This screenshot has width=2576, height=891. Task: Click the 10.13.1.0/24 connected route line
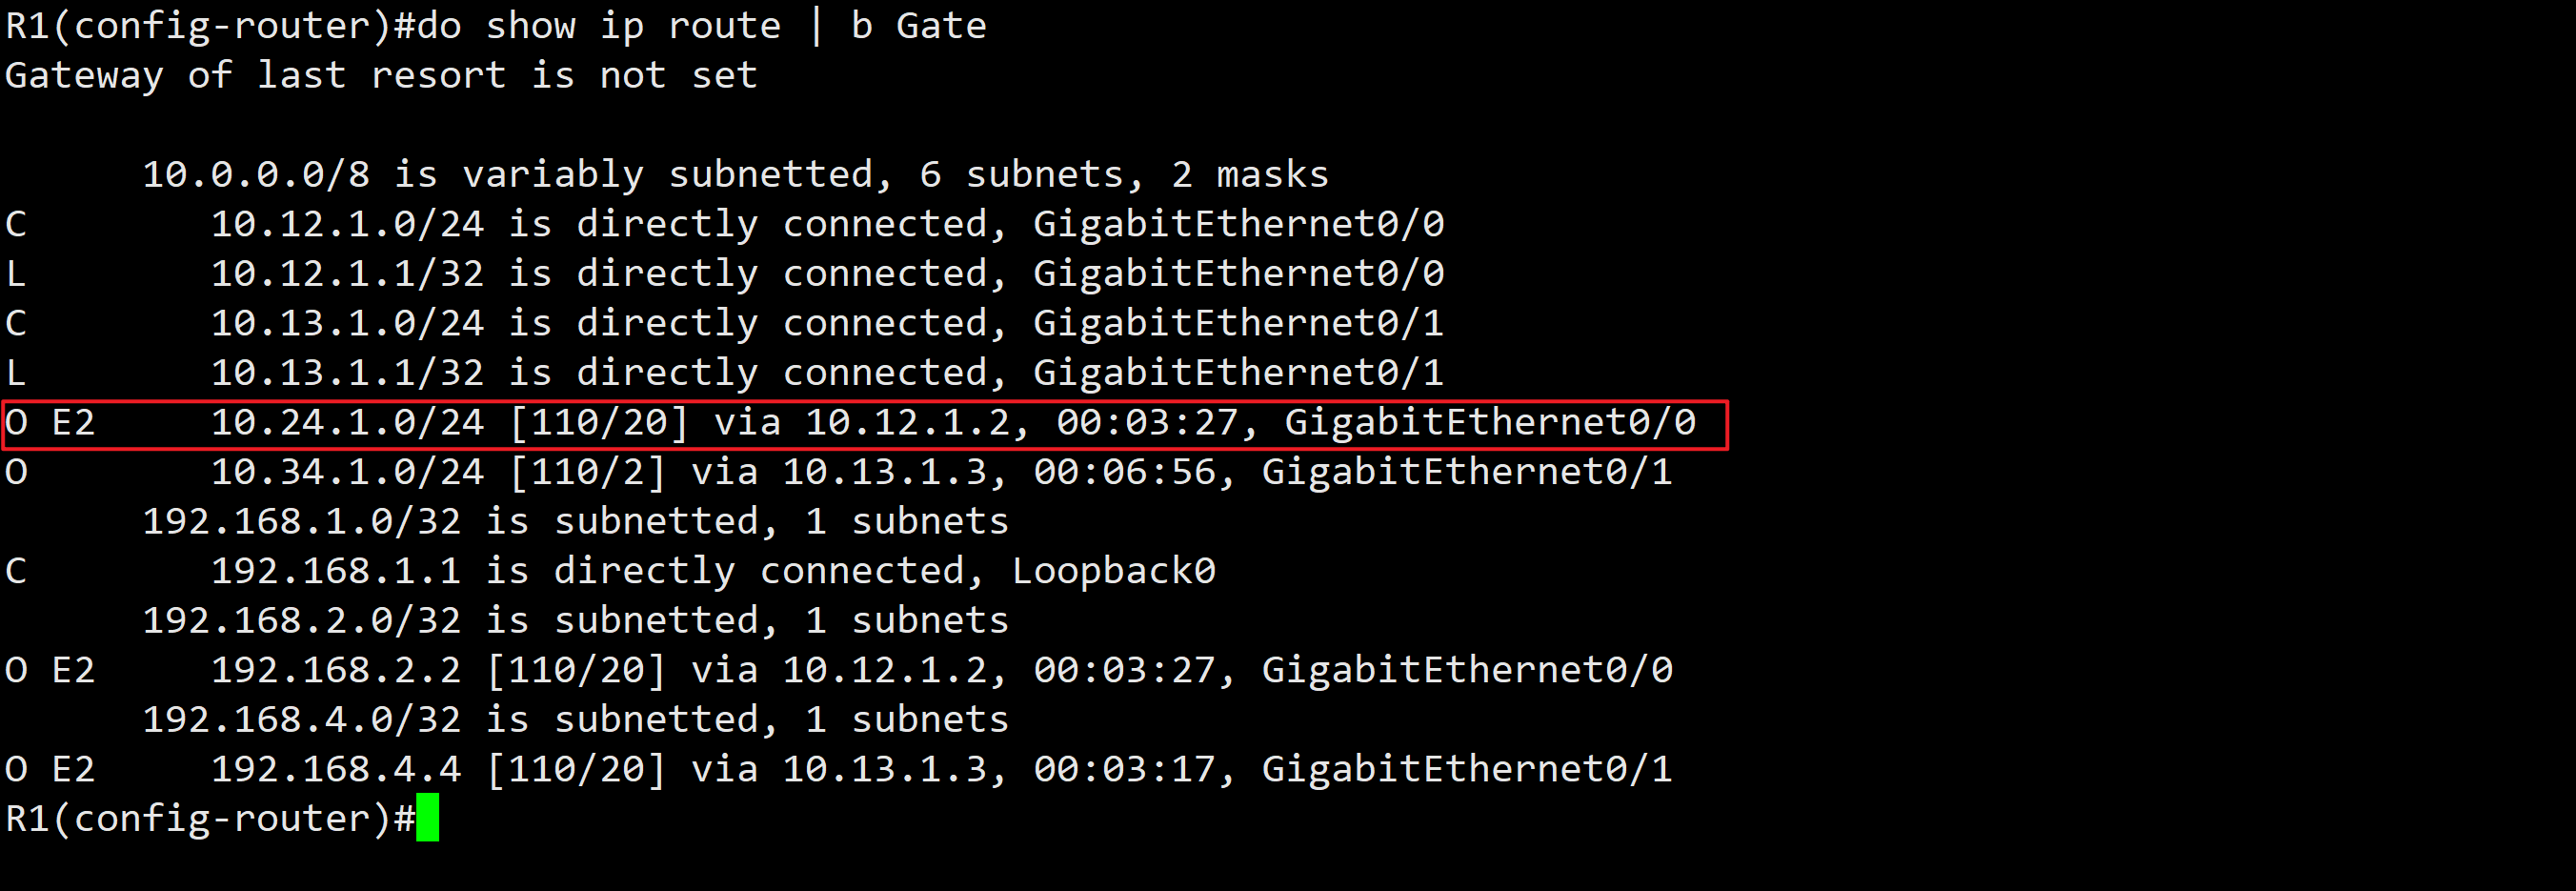click(x=826, y=324)
